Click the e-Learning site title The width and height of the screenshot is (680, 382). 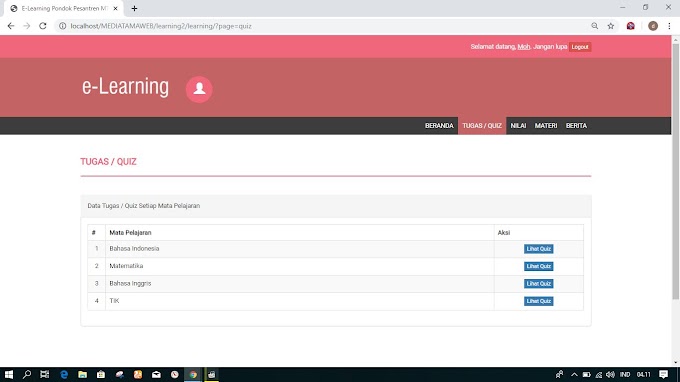click(x=125, y=87)
